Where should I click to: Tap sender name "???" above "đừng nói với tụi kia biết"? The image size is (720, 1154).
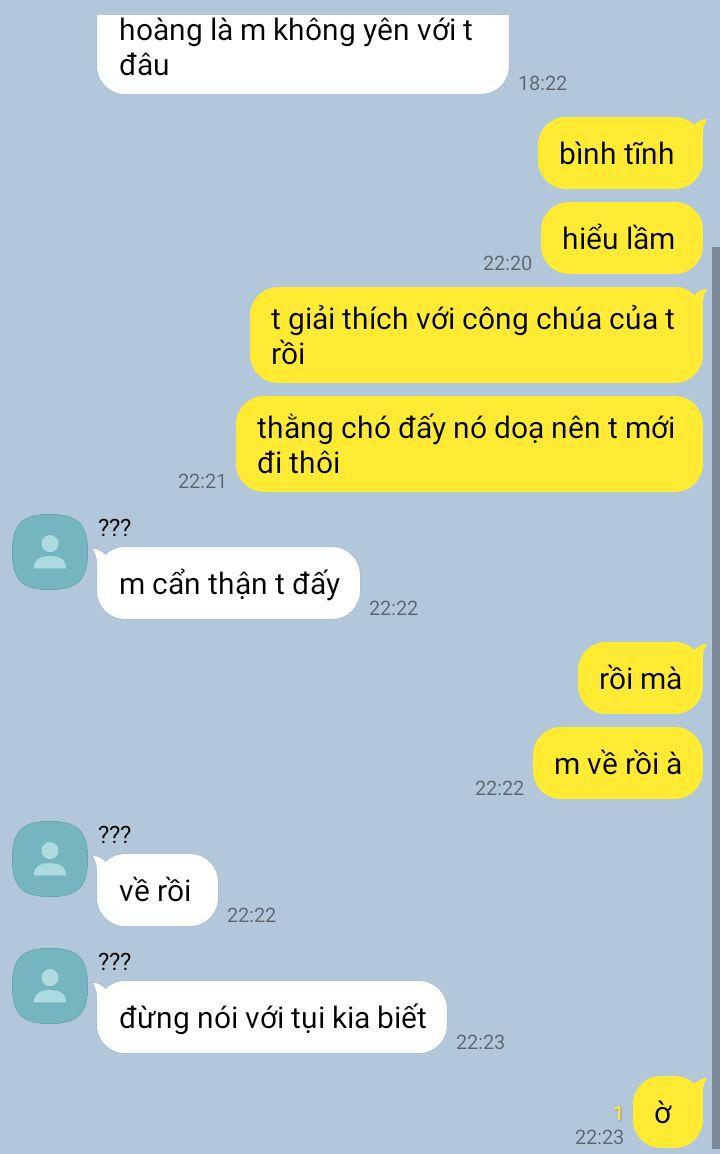[x=114, y=962]
